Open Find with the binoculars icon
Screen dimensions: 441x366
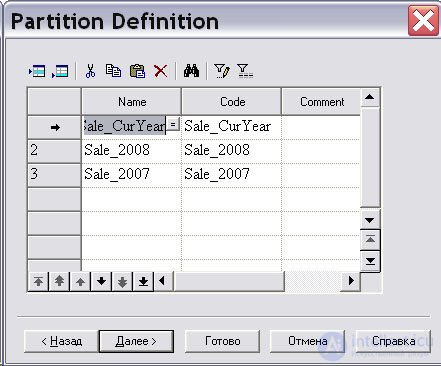[x=191, y=71]
